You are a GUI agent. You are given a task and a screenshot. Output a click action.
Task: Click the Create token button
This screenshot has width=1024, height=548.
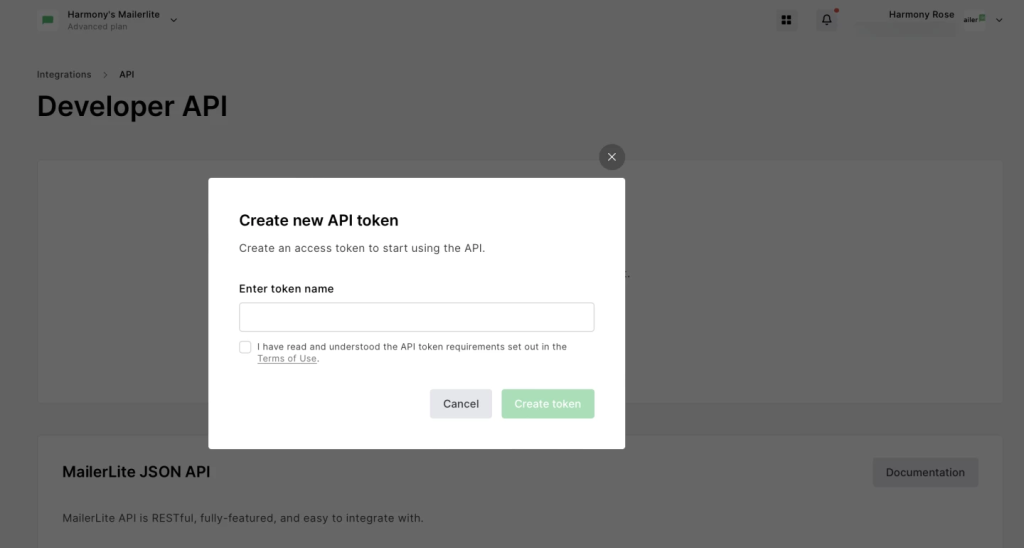[x=547, y=404]
